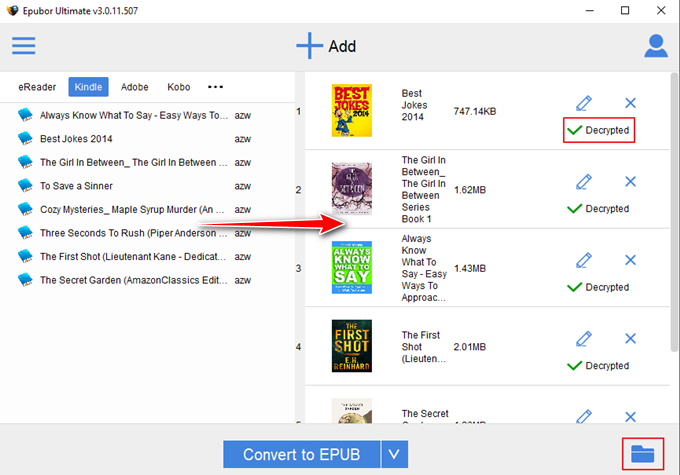Image resolution: width=680 pixels, height=475 pixels.
Task: Open the user account icon
Action: click(655, 46)
